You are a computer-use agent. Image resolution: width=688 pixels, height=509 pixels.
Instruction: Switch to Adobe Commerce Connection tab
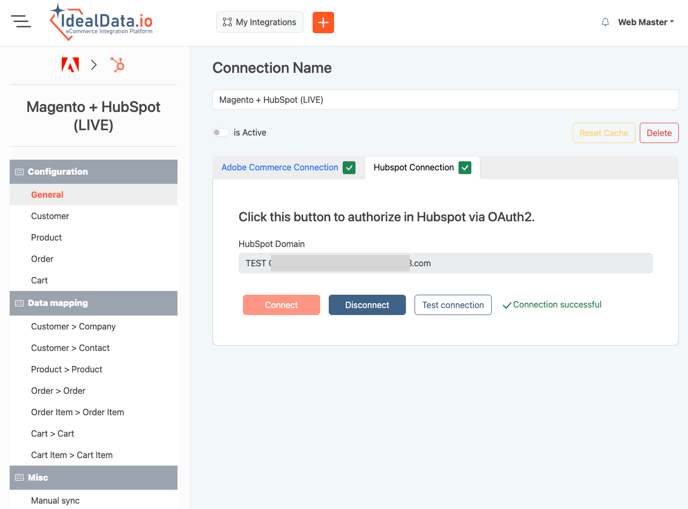(279, 168)
